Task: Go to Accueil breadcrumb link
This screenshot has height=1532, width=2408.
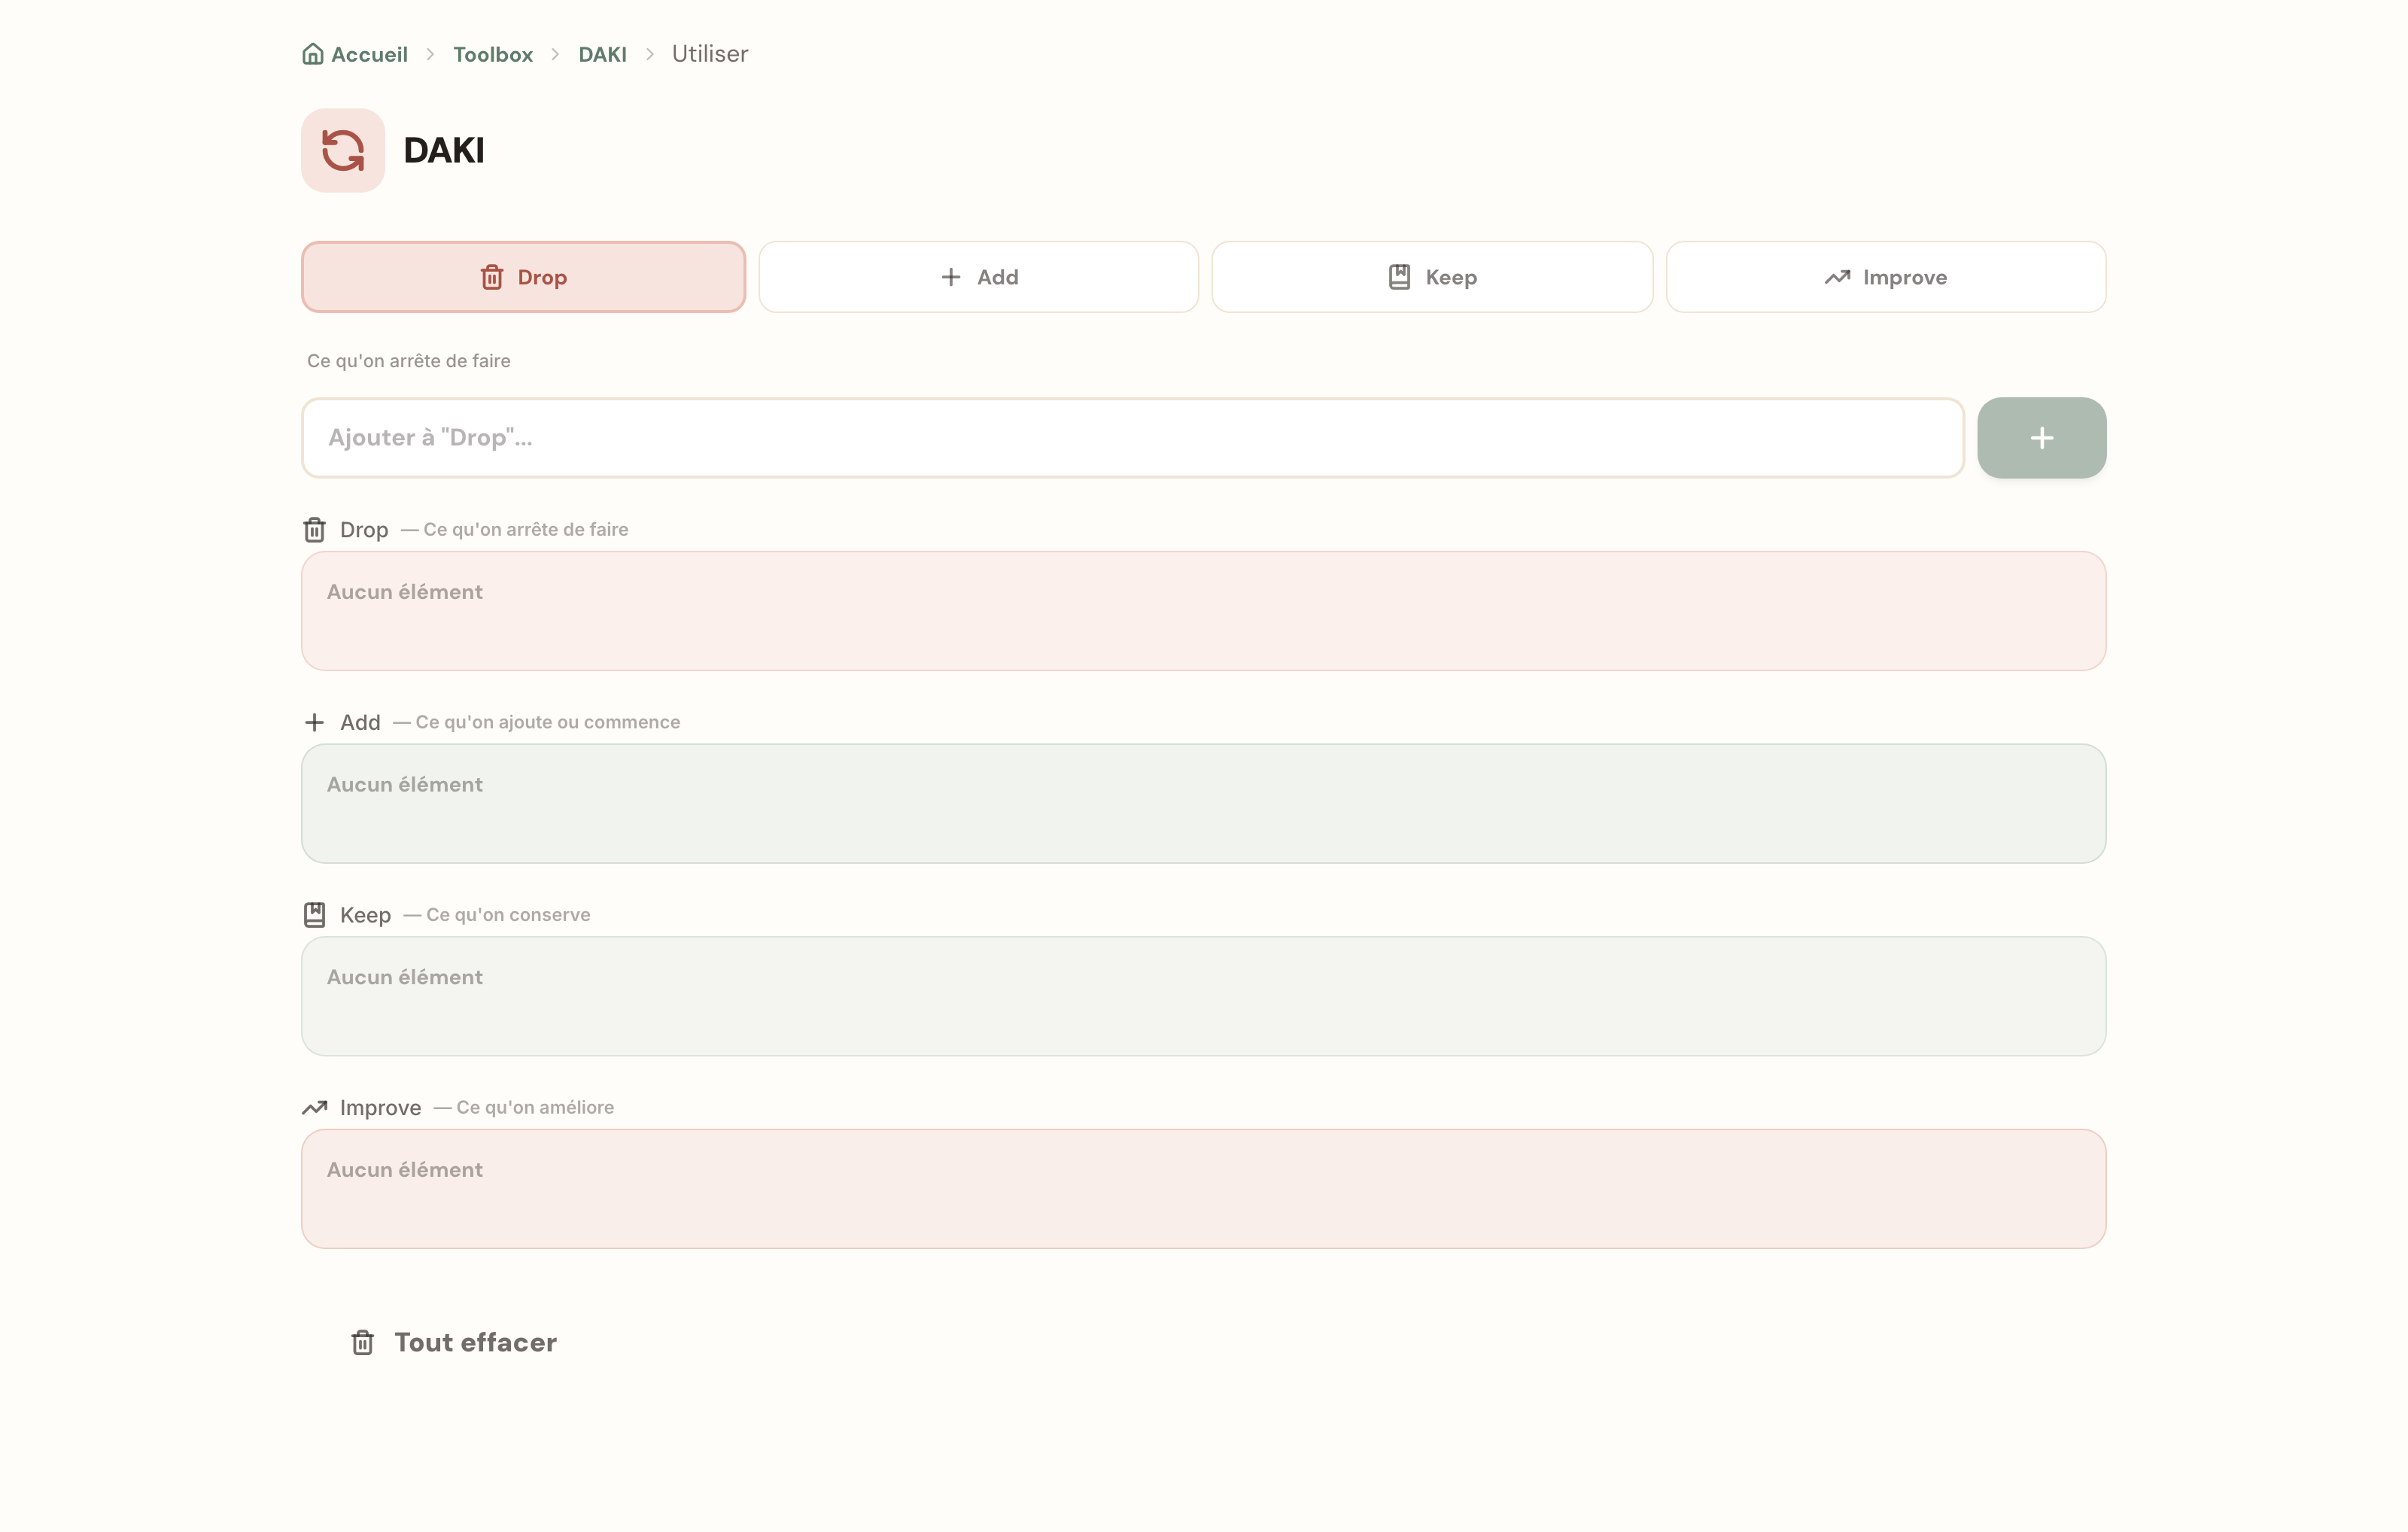Action: point(355,54)
